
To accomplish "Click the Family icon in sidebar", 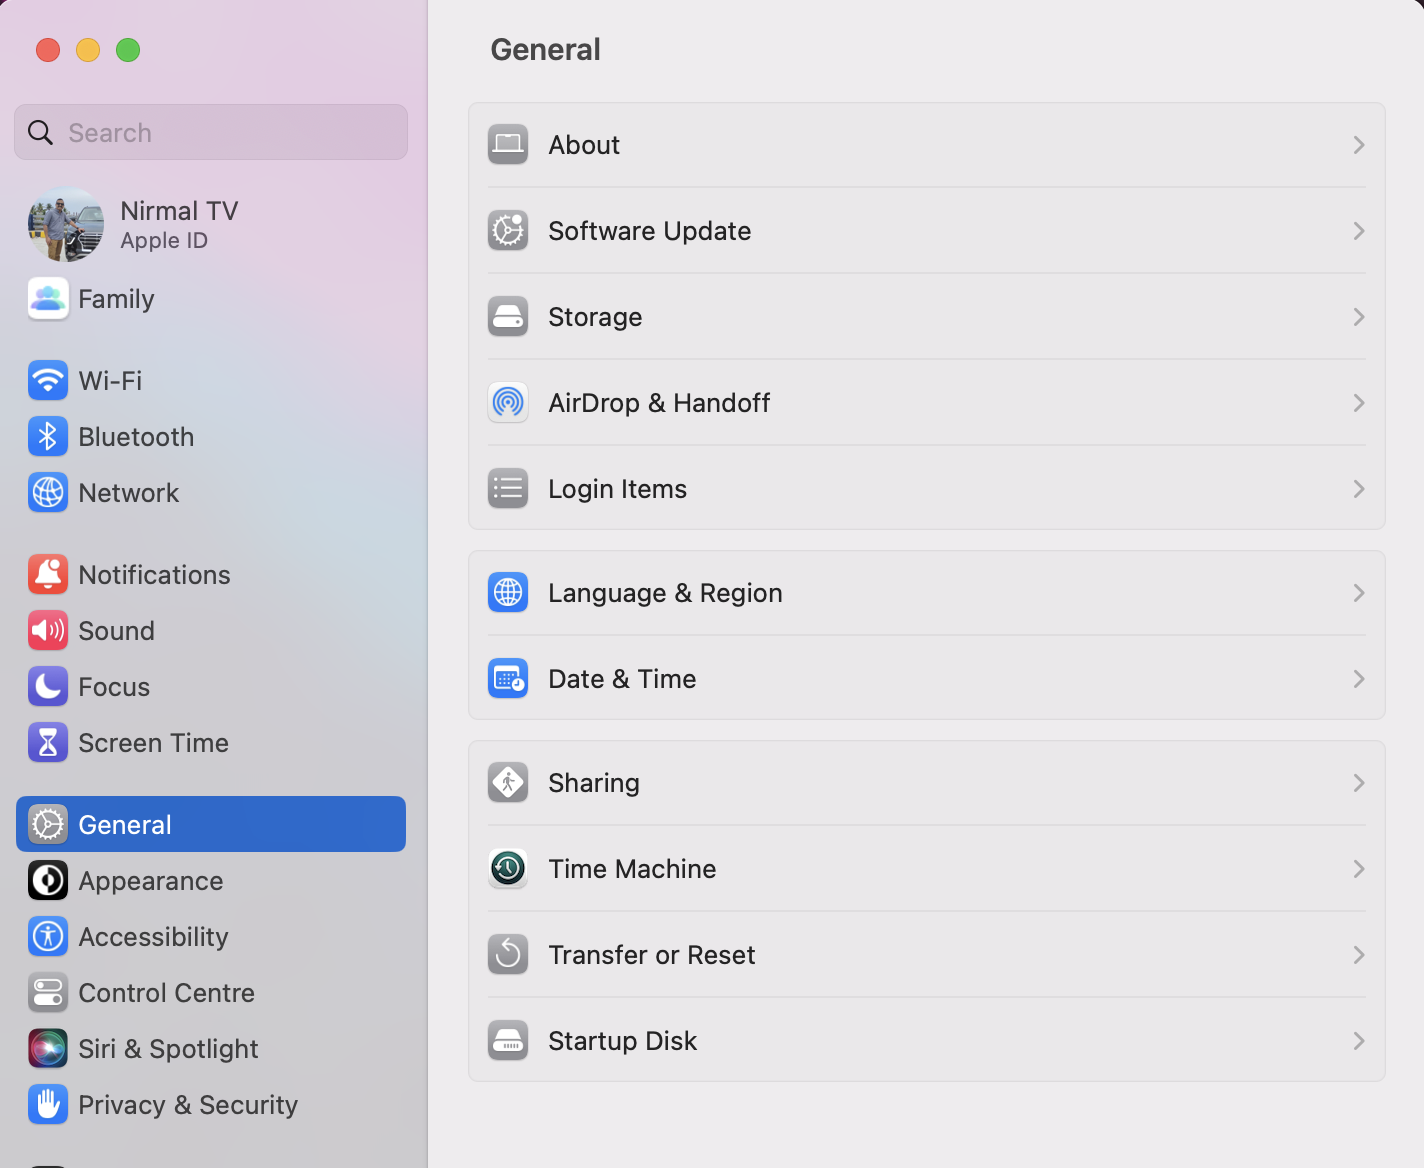I will pyautogui.click(x=48, y=299).
